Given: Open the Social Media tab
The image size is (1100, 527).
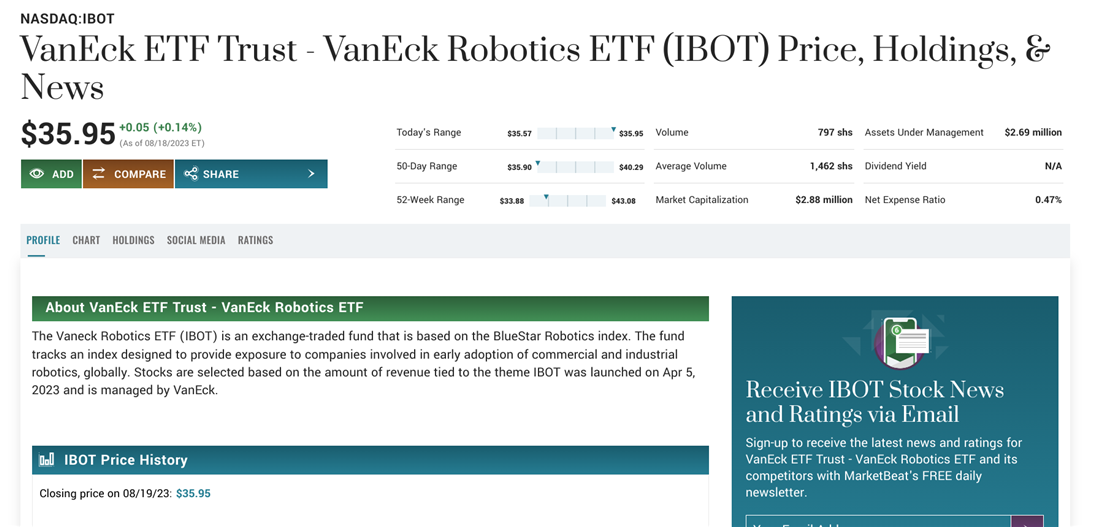Looking at the screenshot, I should pos(196,240).
